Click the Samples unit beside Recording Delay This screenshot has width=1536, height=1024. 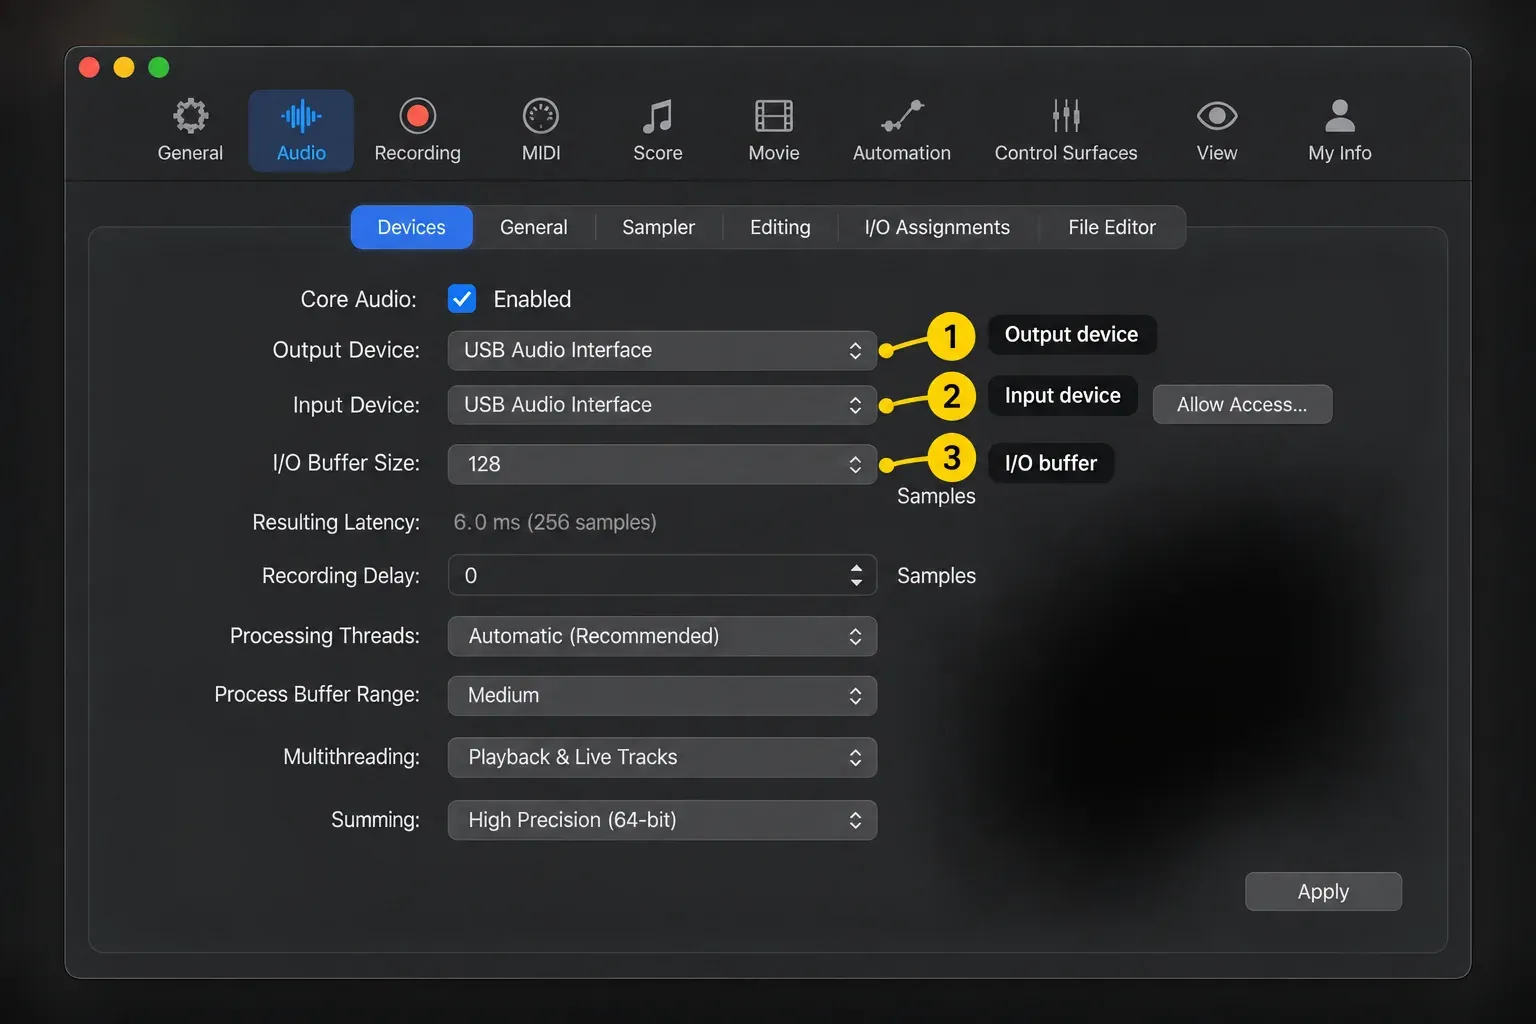(936, 576)
